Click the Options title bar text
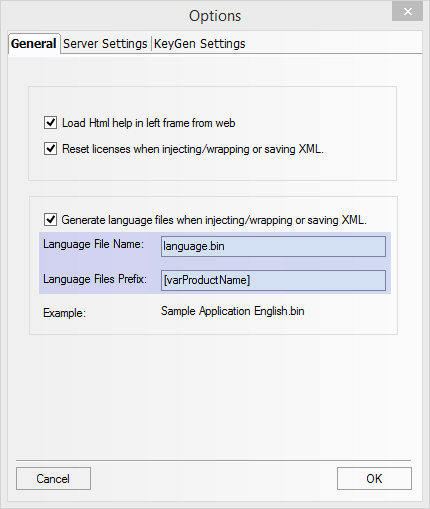This screenshot has width=430, height=509. click(x=215, y=16)
